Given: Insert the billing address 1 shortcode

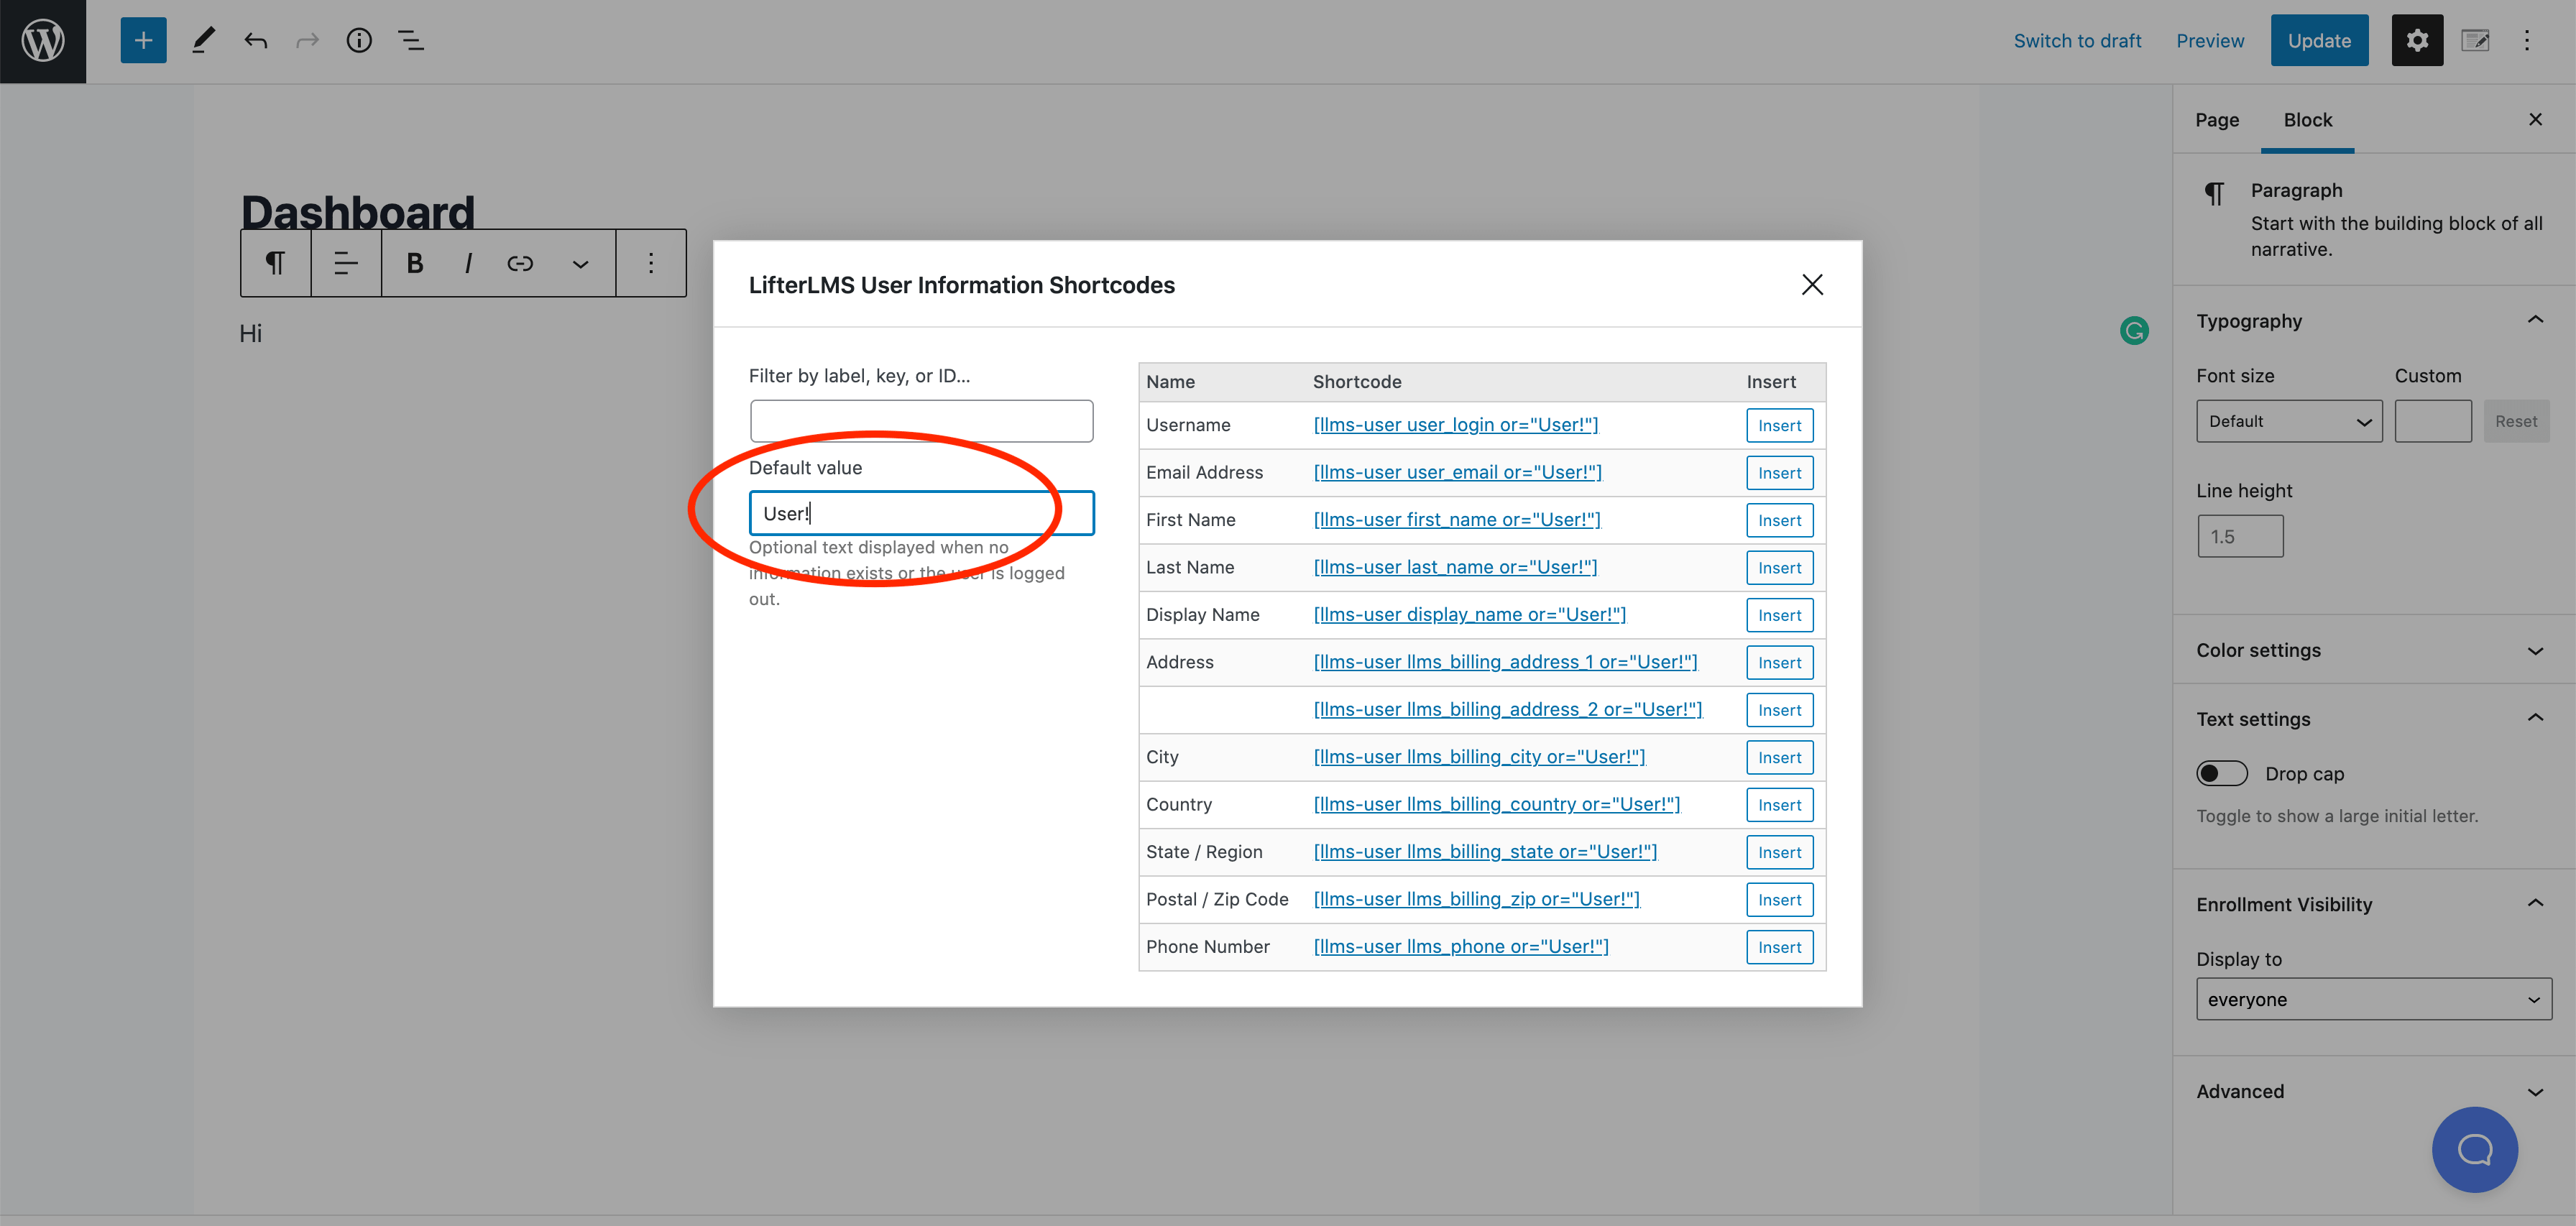Looking at the screenshot, I should (1779, 663).
